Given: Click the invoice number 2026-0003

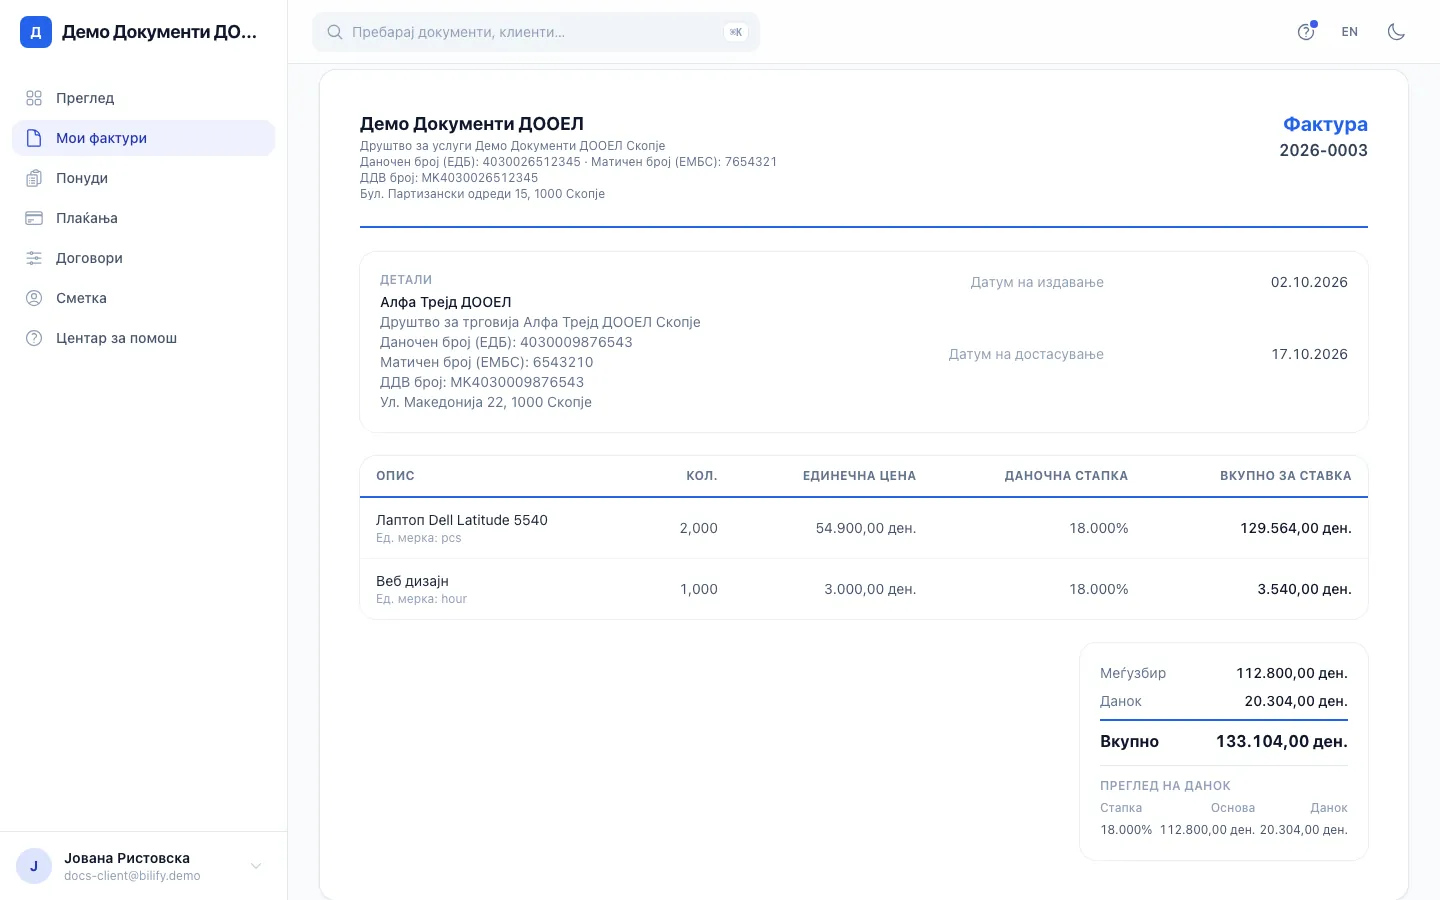Looking at the screenshot, I should [x=1323, y=150].
